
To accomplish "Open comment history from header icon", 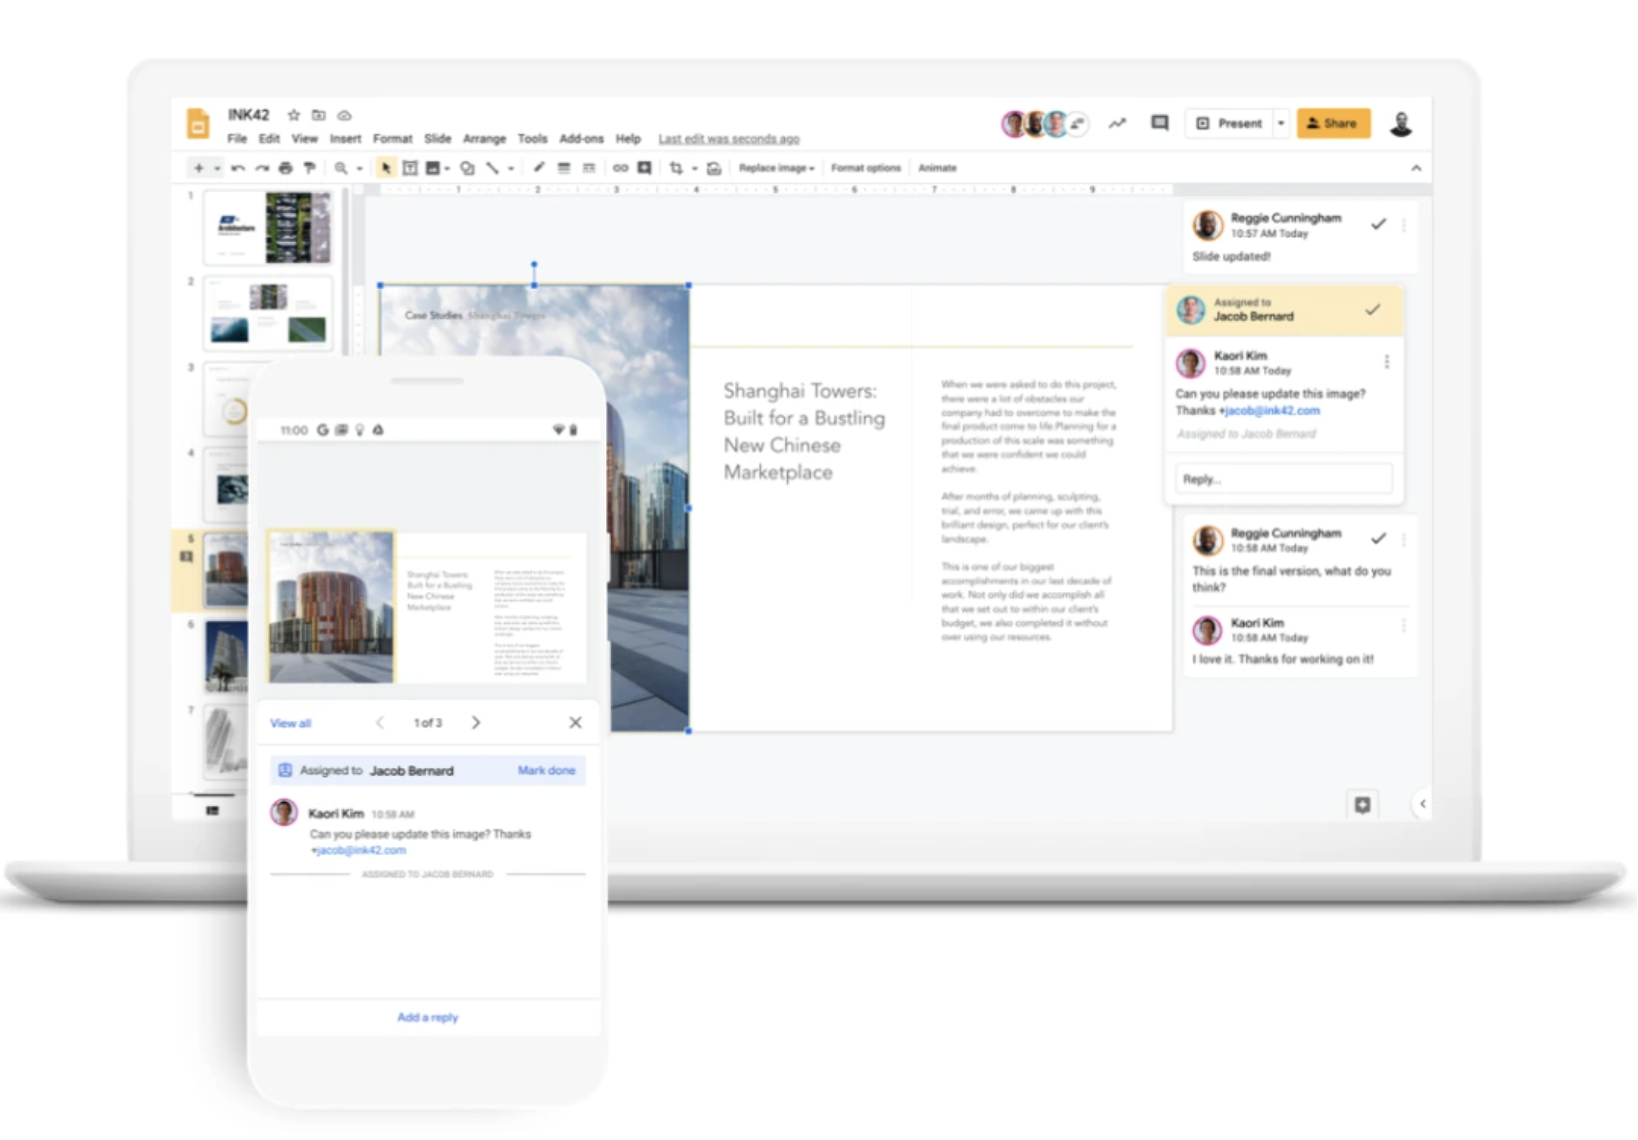I will pos(1159,123).
